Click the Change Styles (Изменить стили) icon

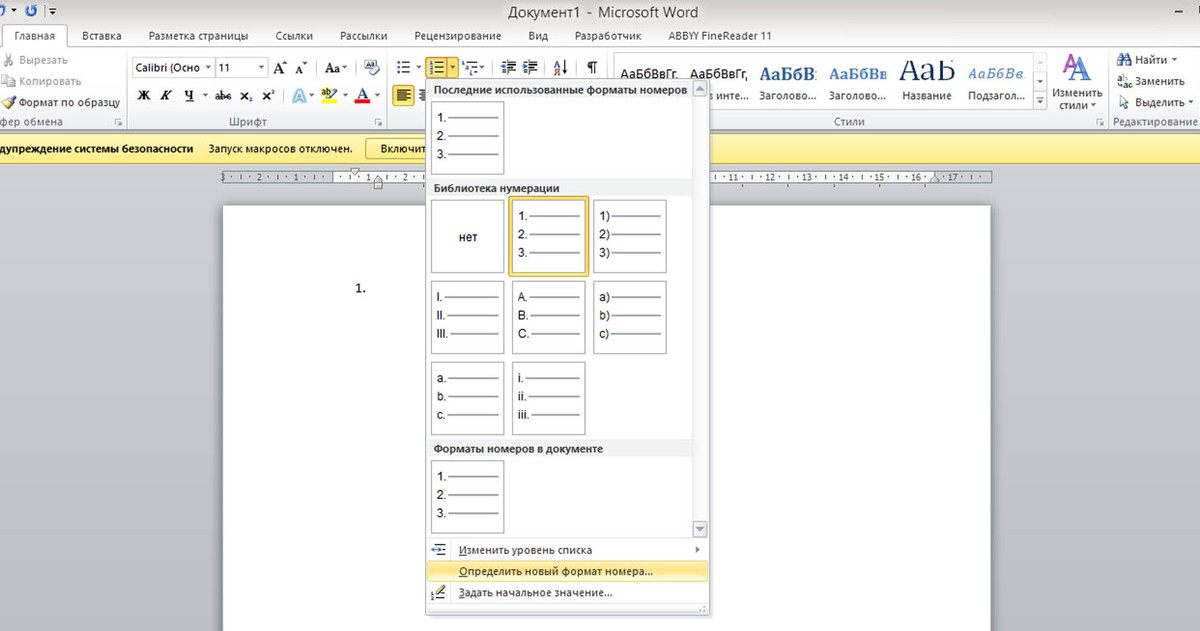[1076, 82]
